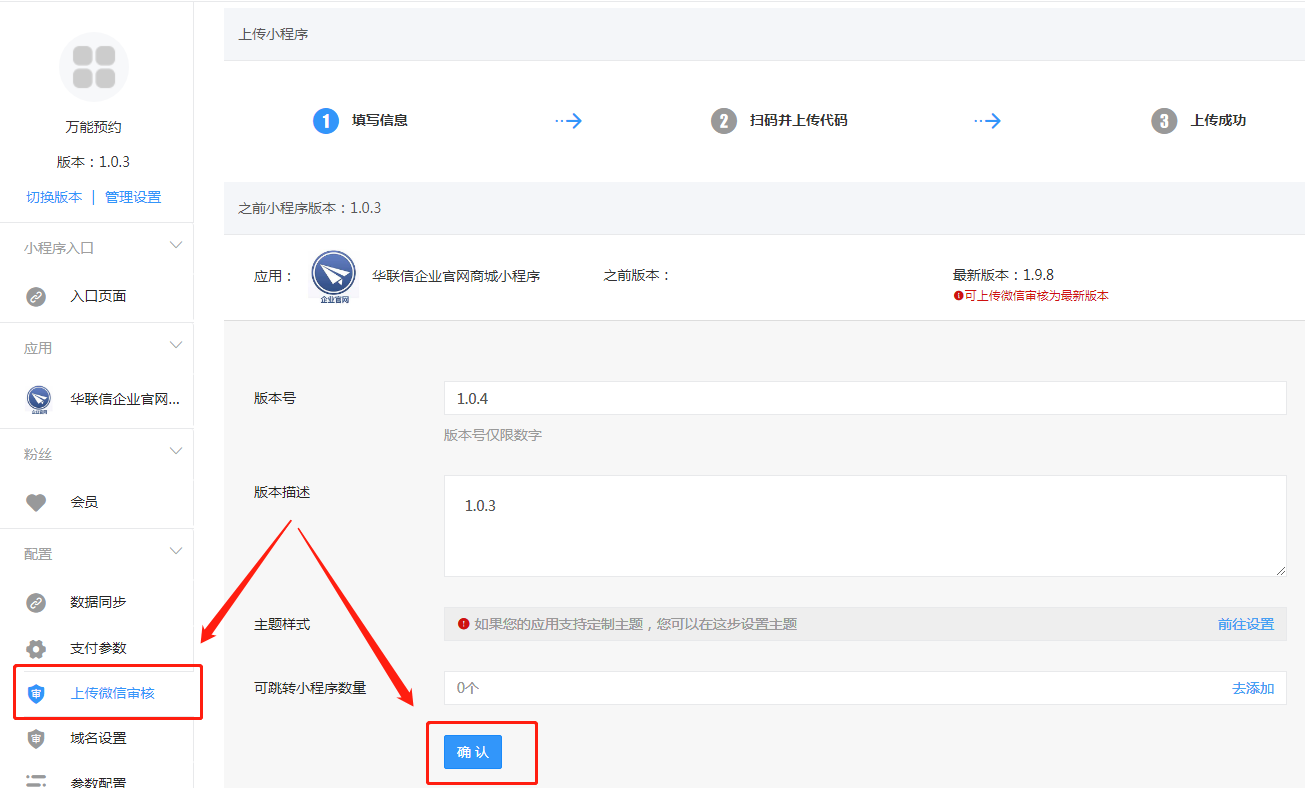Click the 之前版本： label
The width and height of the screenshot is (1305, 788).
click(637, 275)
